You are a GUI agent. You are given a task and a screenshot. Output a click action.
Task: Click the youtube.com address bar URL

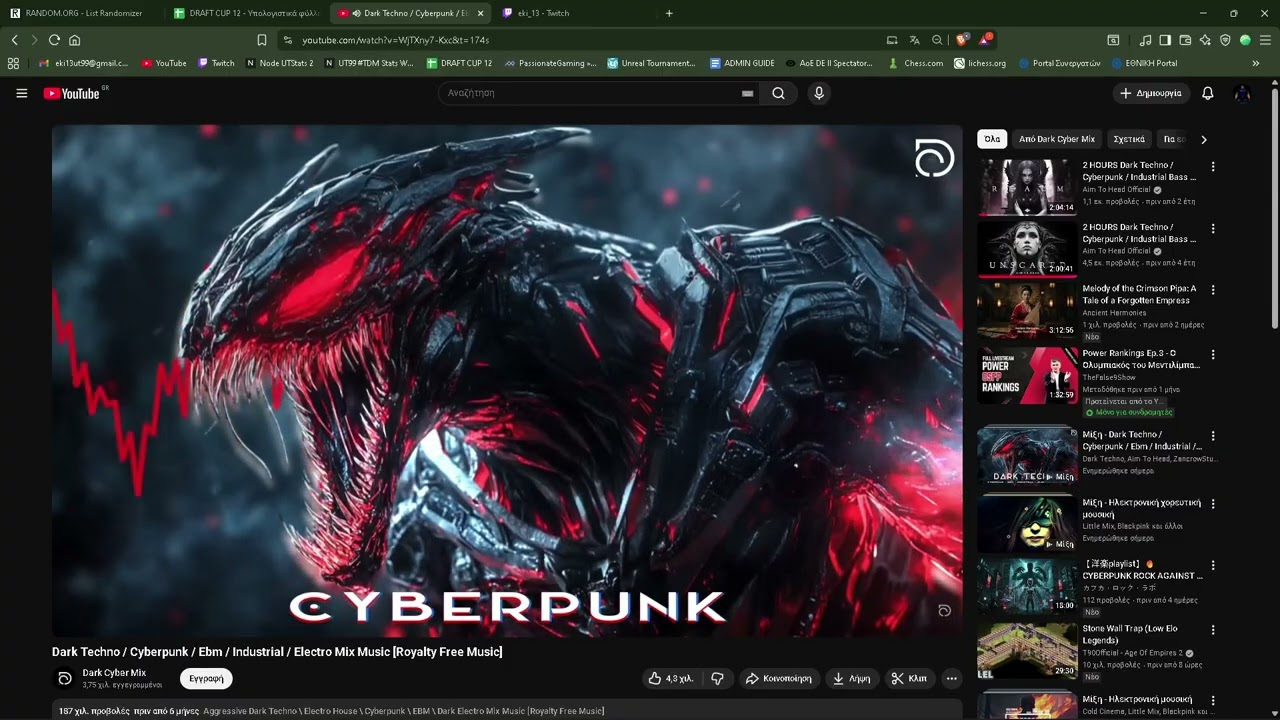(396, 40)
